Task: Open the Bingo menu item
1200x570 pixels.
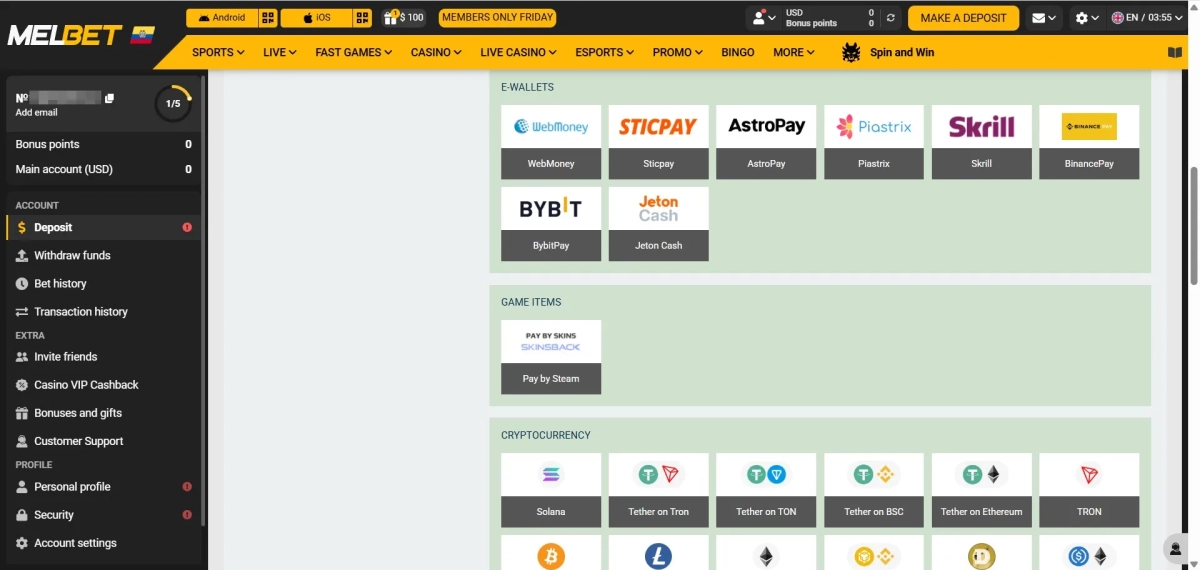Action: pos(738,52)
